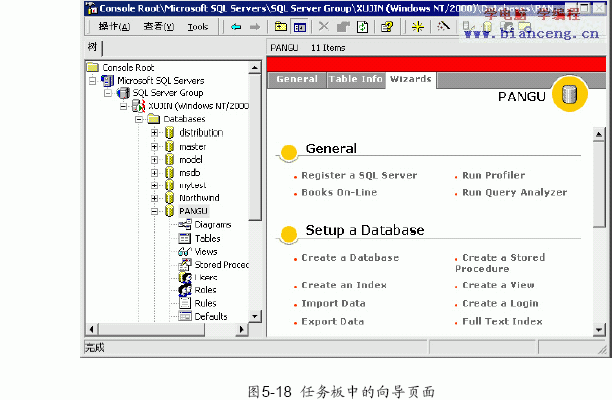Collapse the Databases folder node
Screen dimensions: 612x400
click(139, 119)
